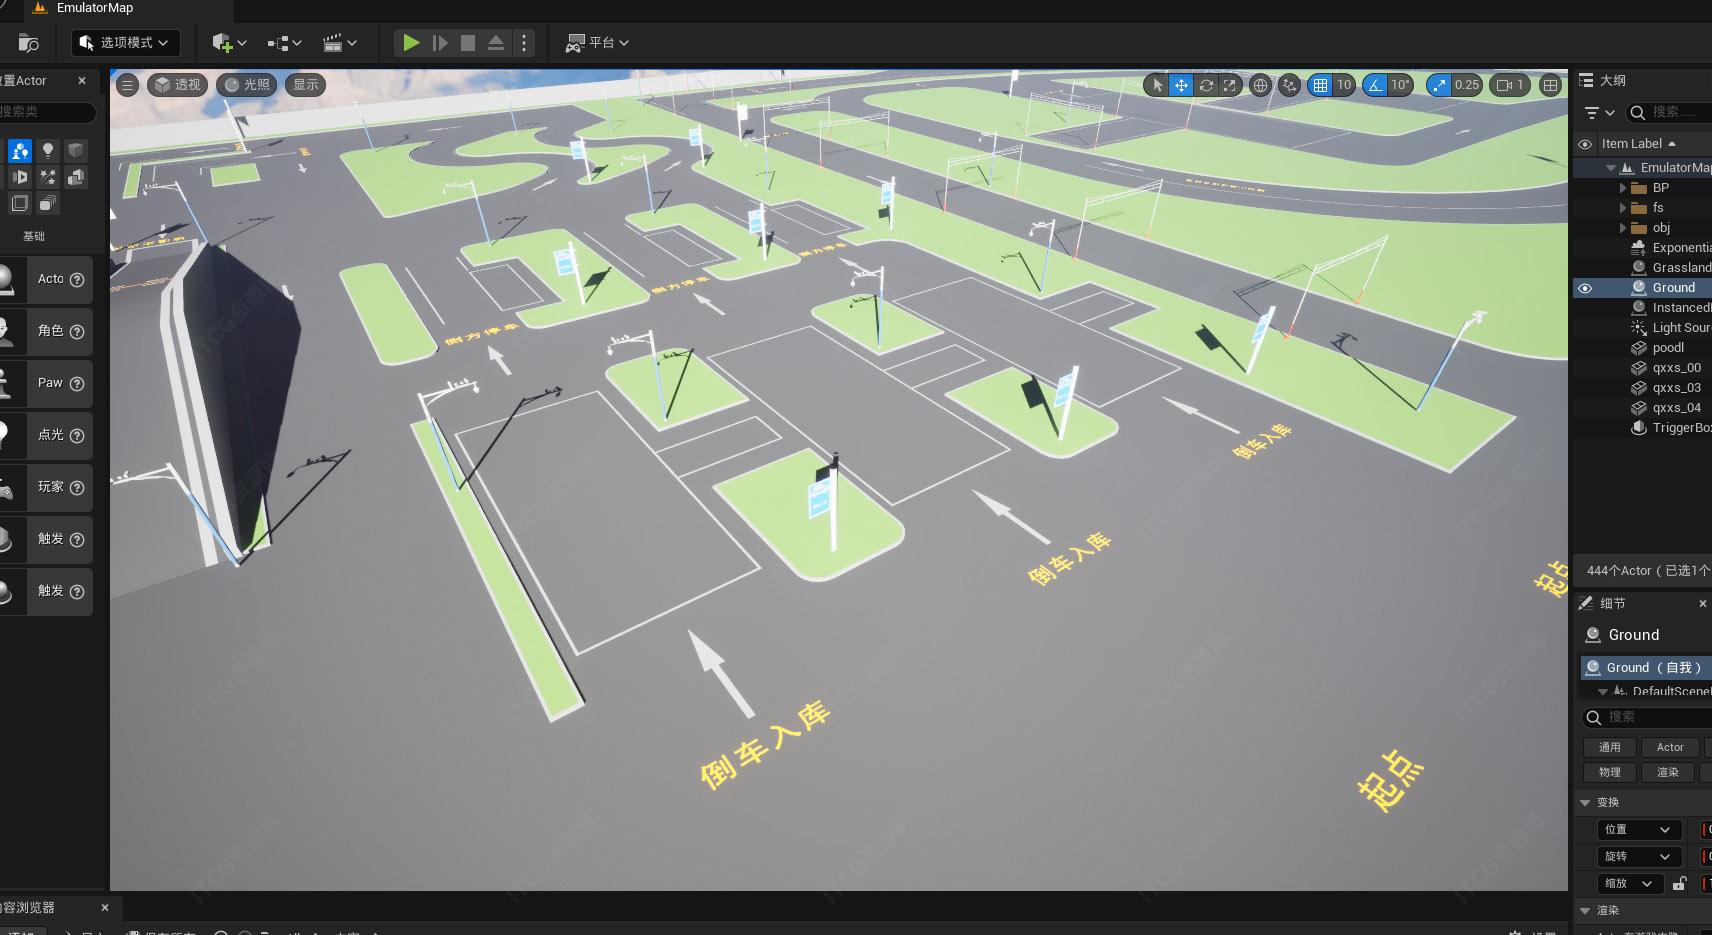Open the 位置 location type dropdown
The width and height of the screenshot is (1712, 935).
(1637, 830)
